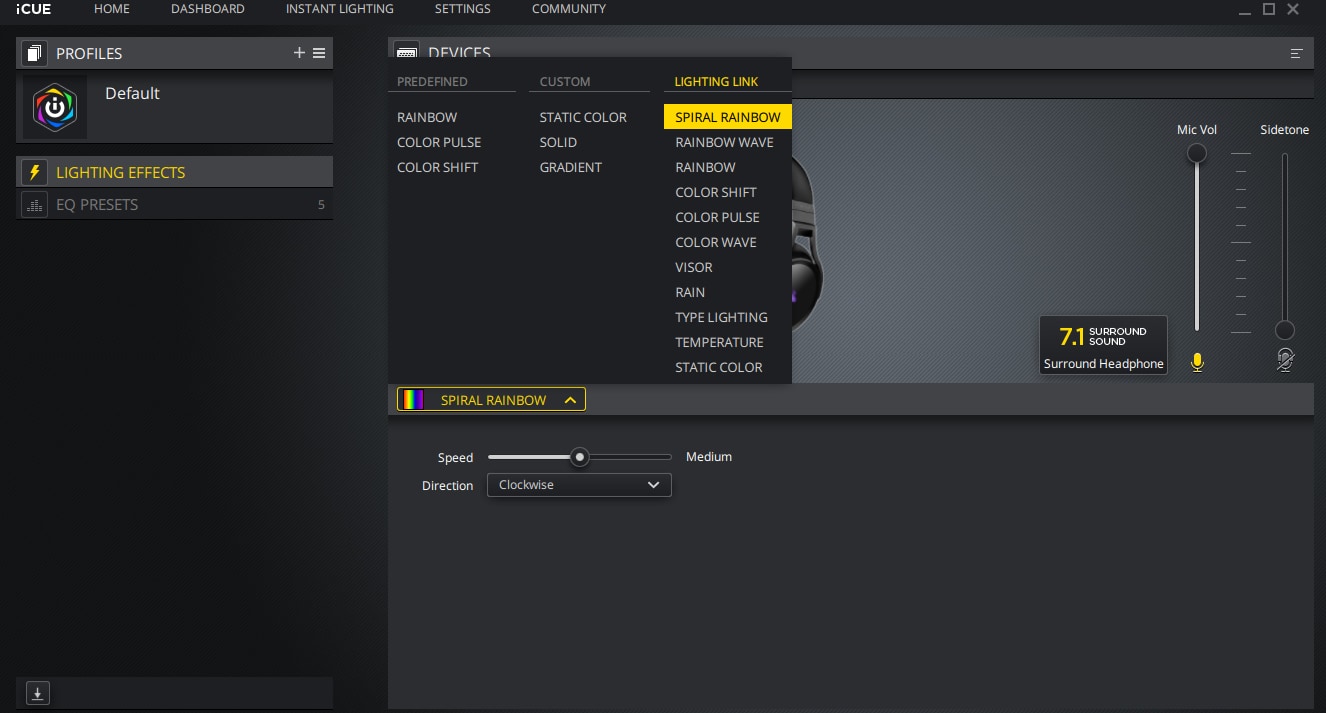This screenshot has width=1326, height=713.
Task: Click the Lighting Effects lightning bolt icon
Action: pos(35,172)
